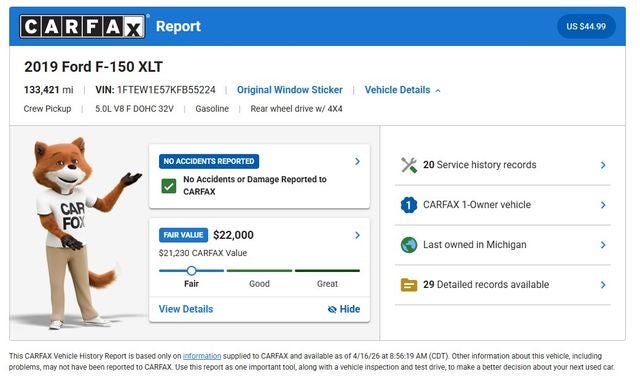This screenshot has height=380, width=640.
Task: Expand Detailed records available chevron
Action: coord(603,285)
